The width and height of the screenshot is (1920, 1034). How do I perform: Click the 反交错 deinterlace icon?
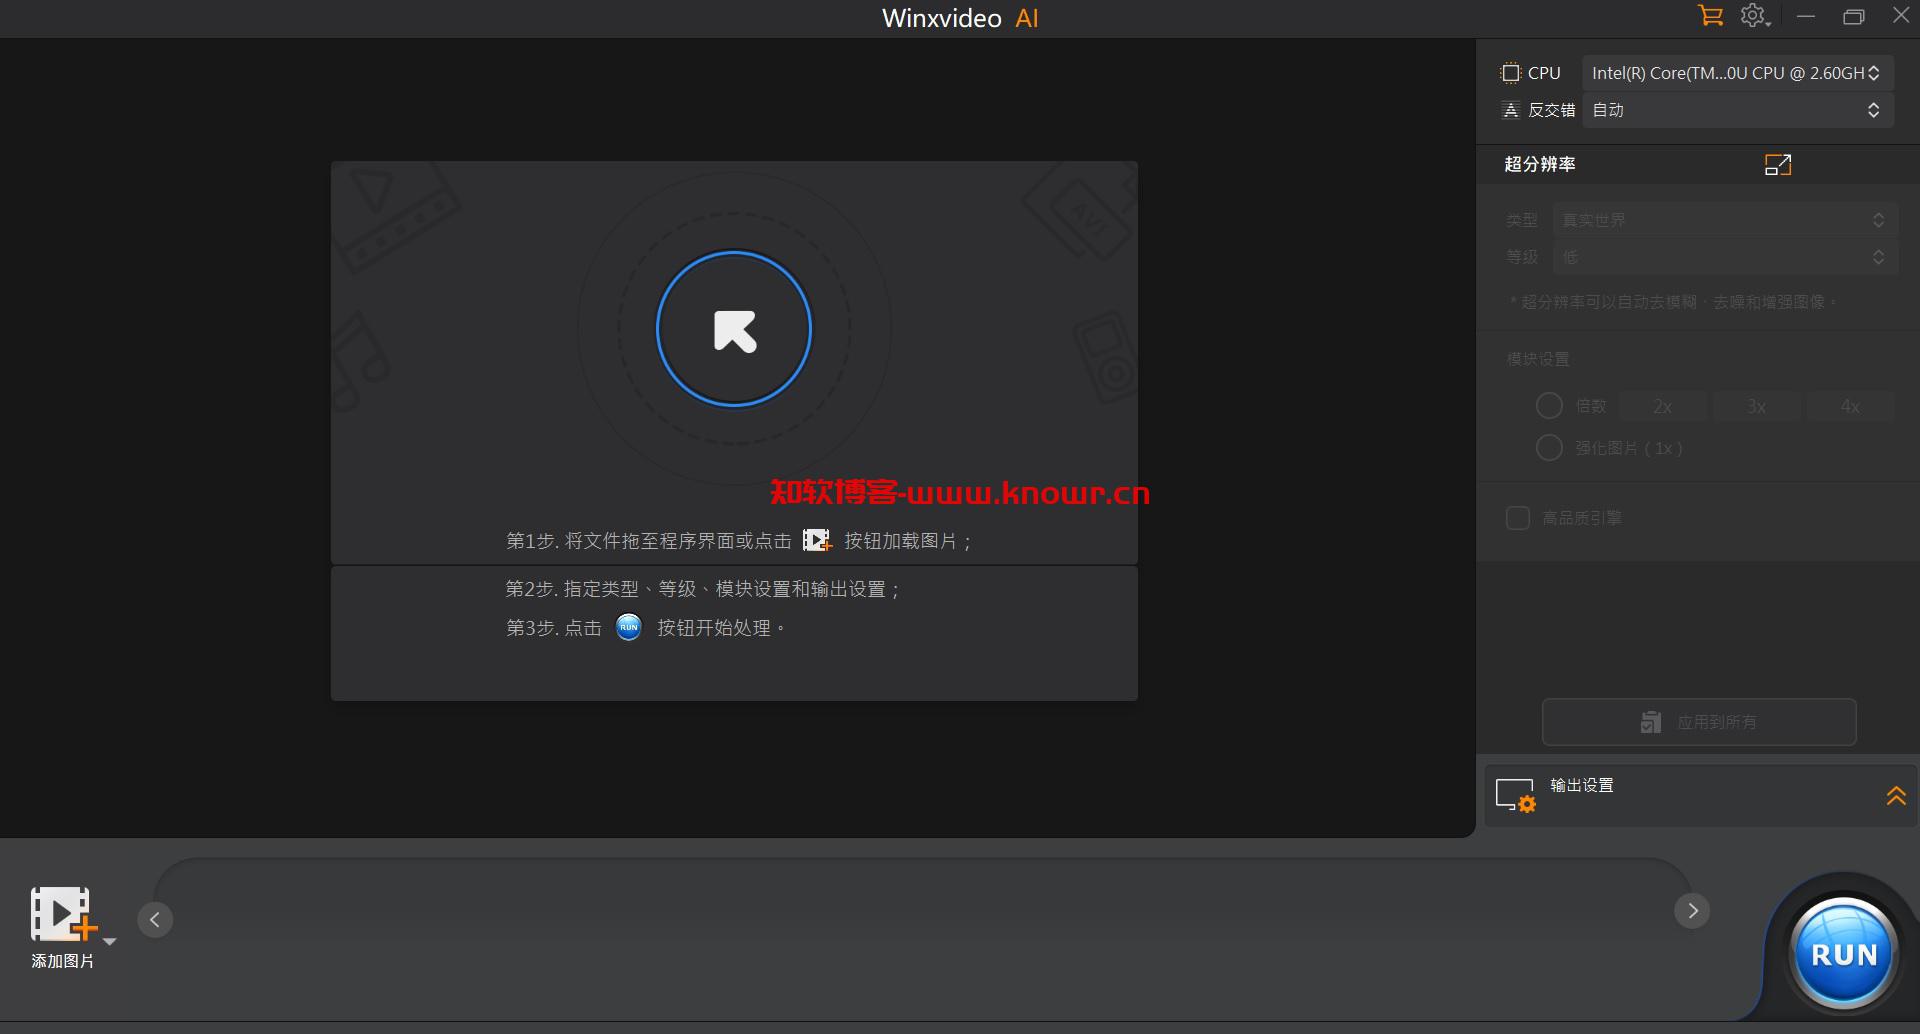(1511, 110)
